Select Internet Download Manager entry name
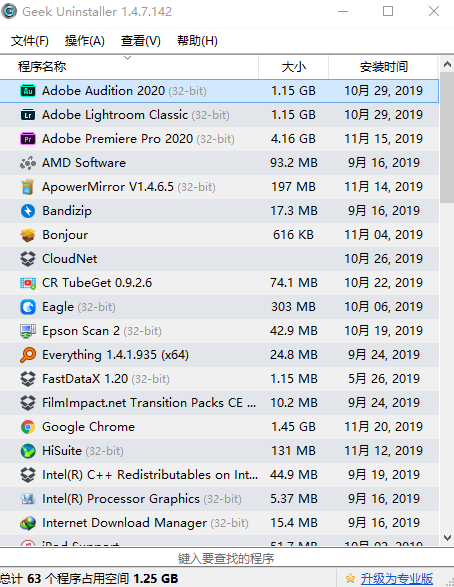 pos(124,523)
